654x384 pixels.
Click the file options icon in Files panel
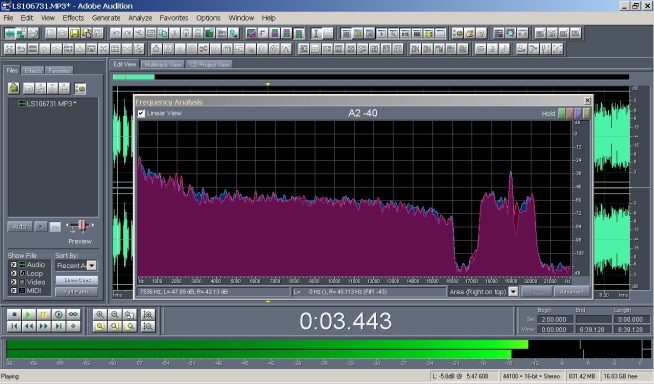point(80,88)
